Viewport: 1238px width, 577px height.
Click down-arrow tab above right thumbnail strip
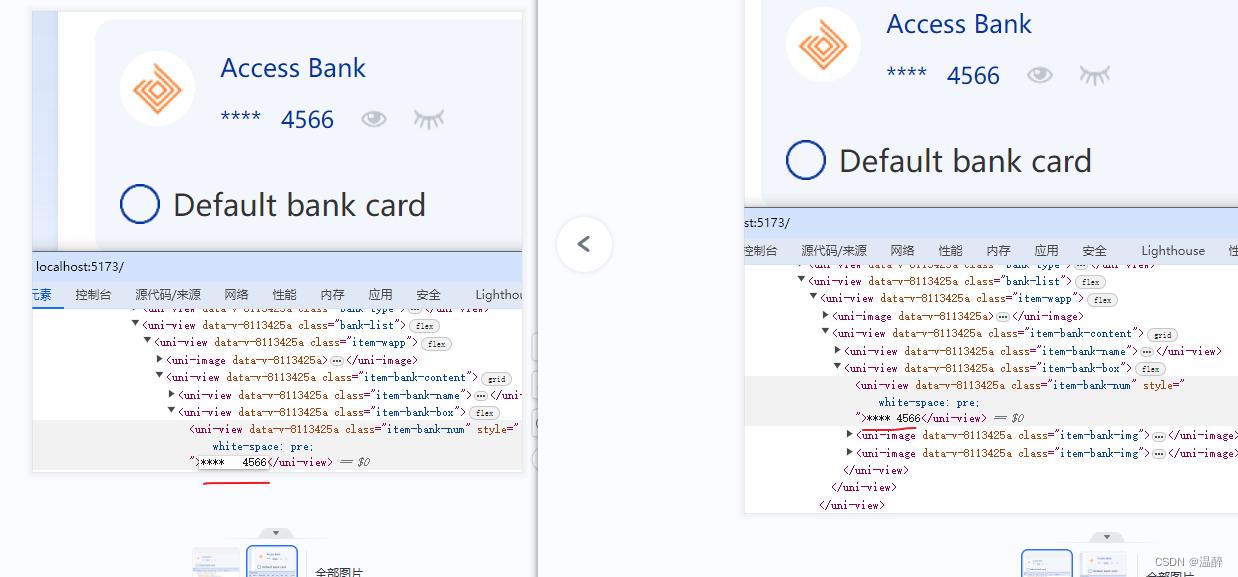[x=1106, y=537]
